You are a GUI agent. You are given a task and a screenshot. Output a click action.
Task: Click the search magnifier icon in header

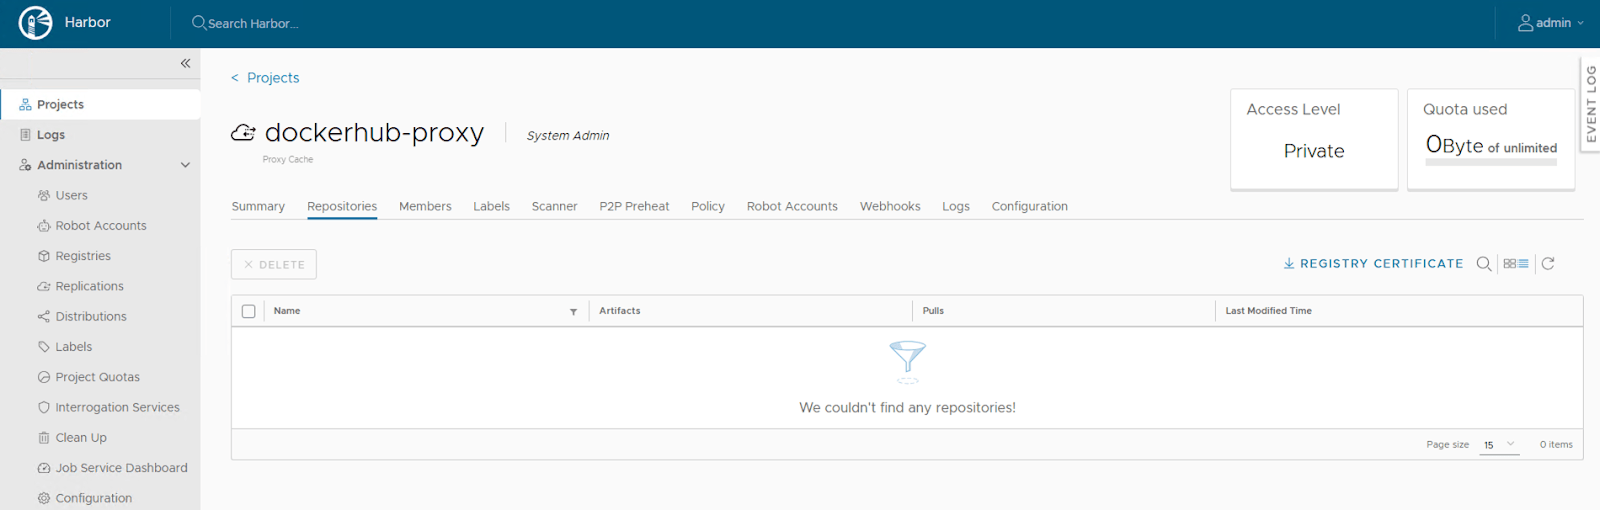click(199, 22)
